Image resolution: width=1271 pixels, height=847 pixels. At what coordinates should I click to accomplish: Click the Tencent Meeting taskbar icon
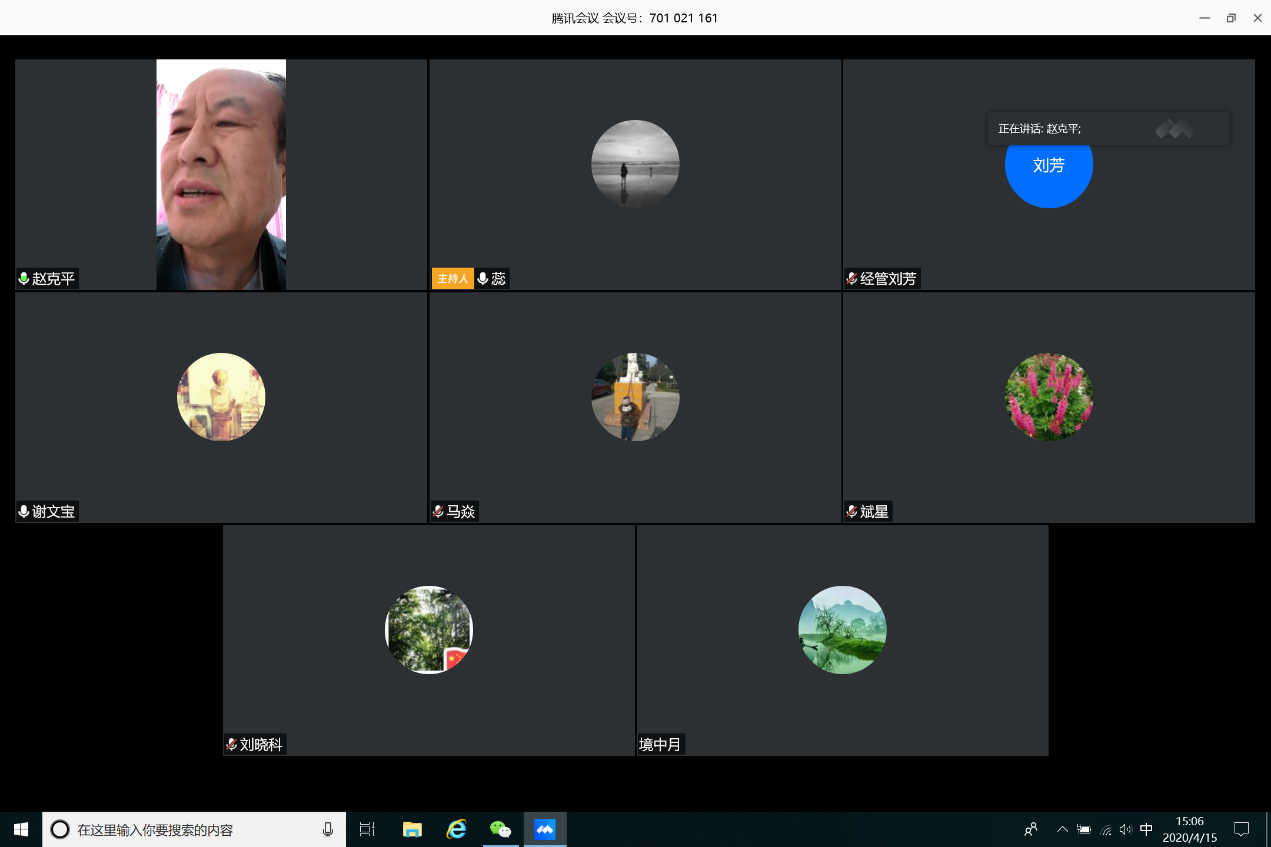coord(544,829)
